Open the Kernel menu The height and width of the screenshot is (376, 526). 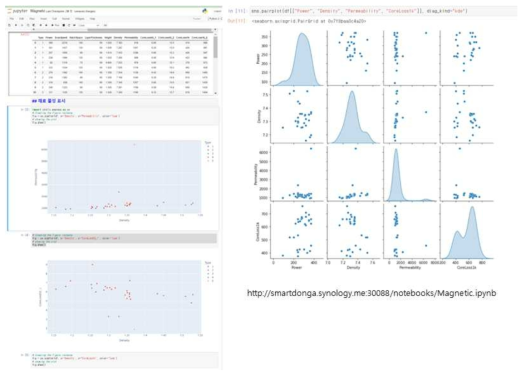click(x=66, y=19)
